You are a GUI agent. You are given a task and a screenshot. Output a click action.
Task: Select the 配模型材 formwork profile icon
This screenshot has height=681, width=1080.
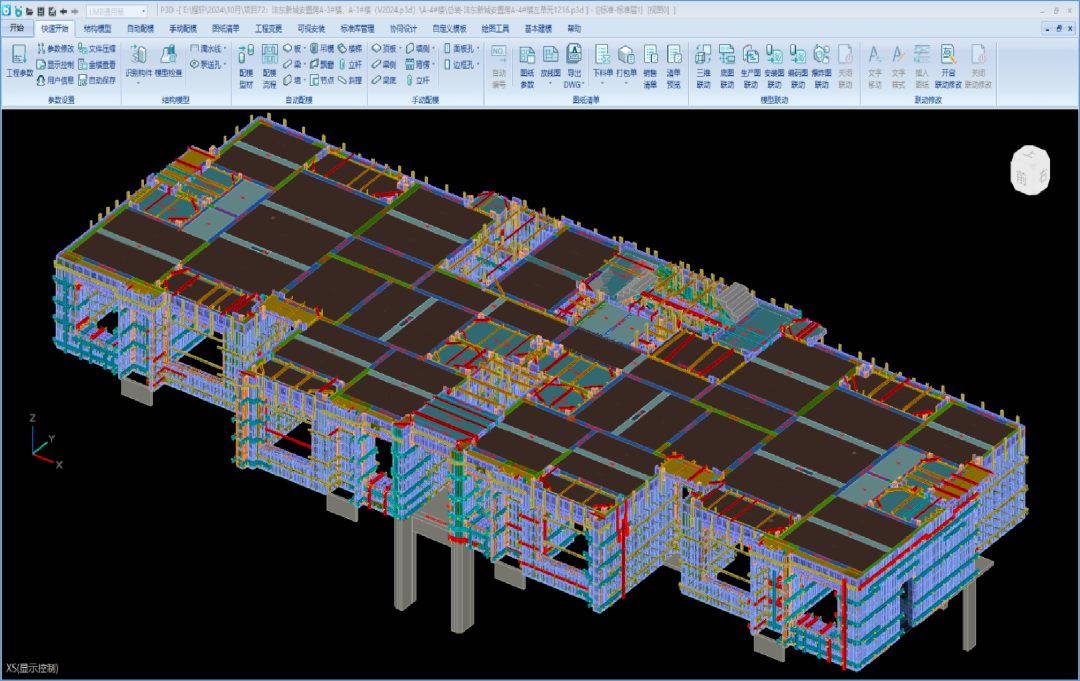click(246, 66)
